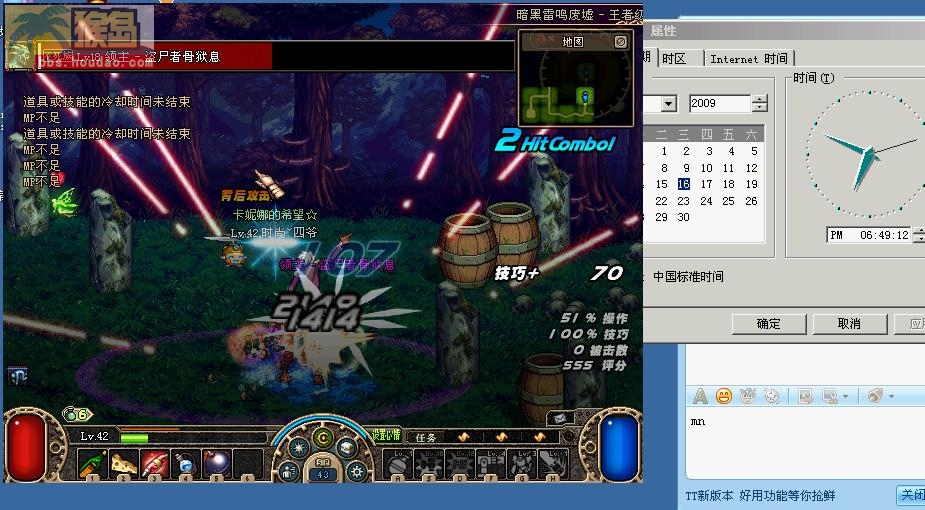Expand the screen capture dropdown arrow
925x510 pixels.
845,396
